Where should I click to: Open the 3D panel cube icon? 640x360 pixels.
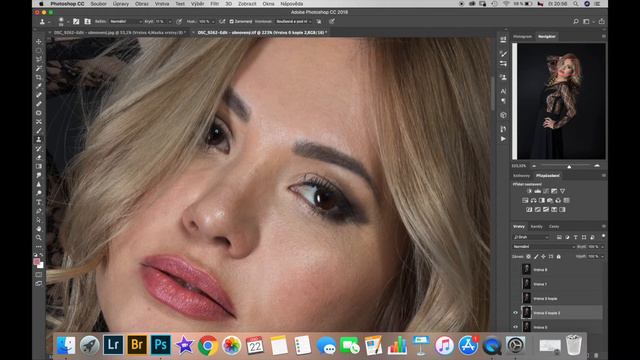pyautogui.click(x=503, y=115)
